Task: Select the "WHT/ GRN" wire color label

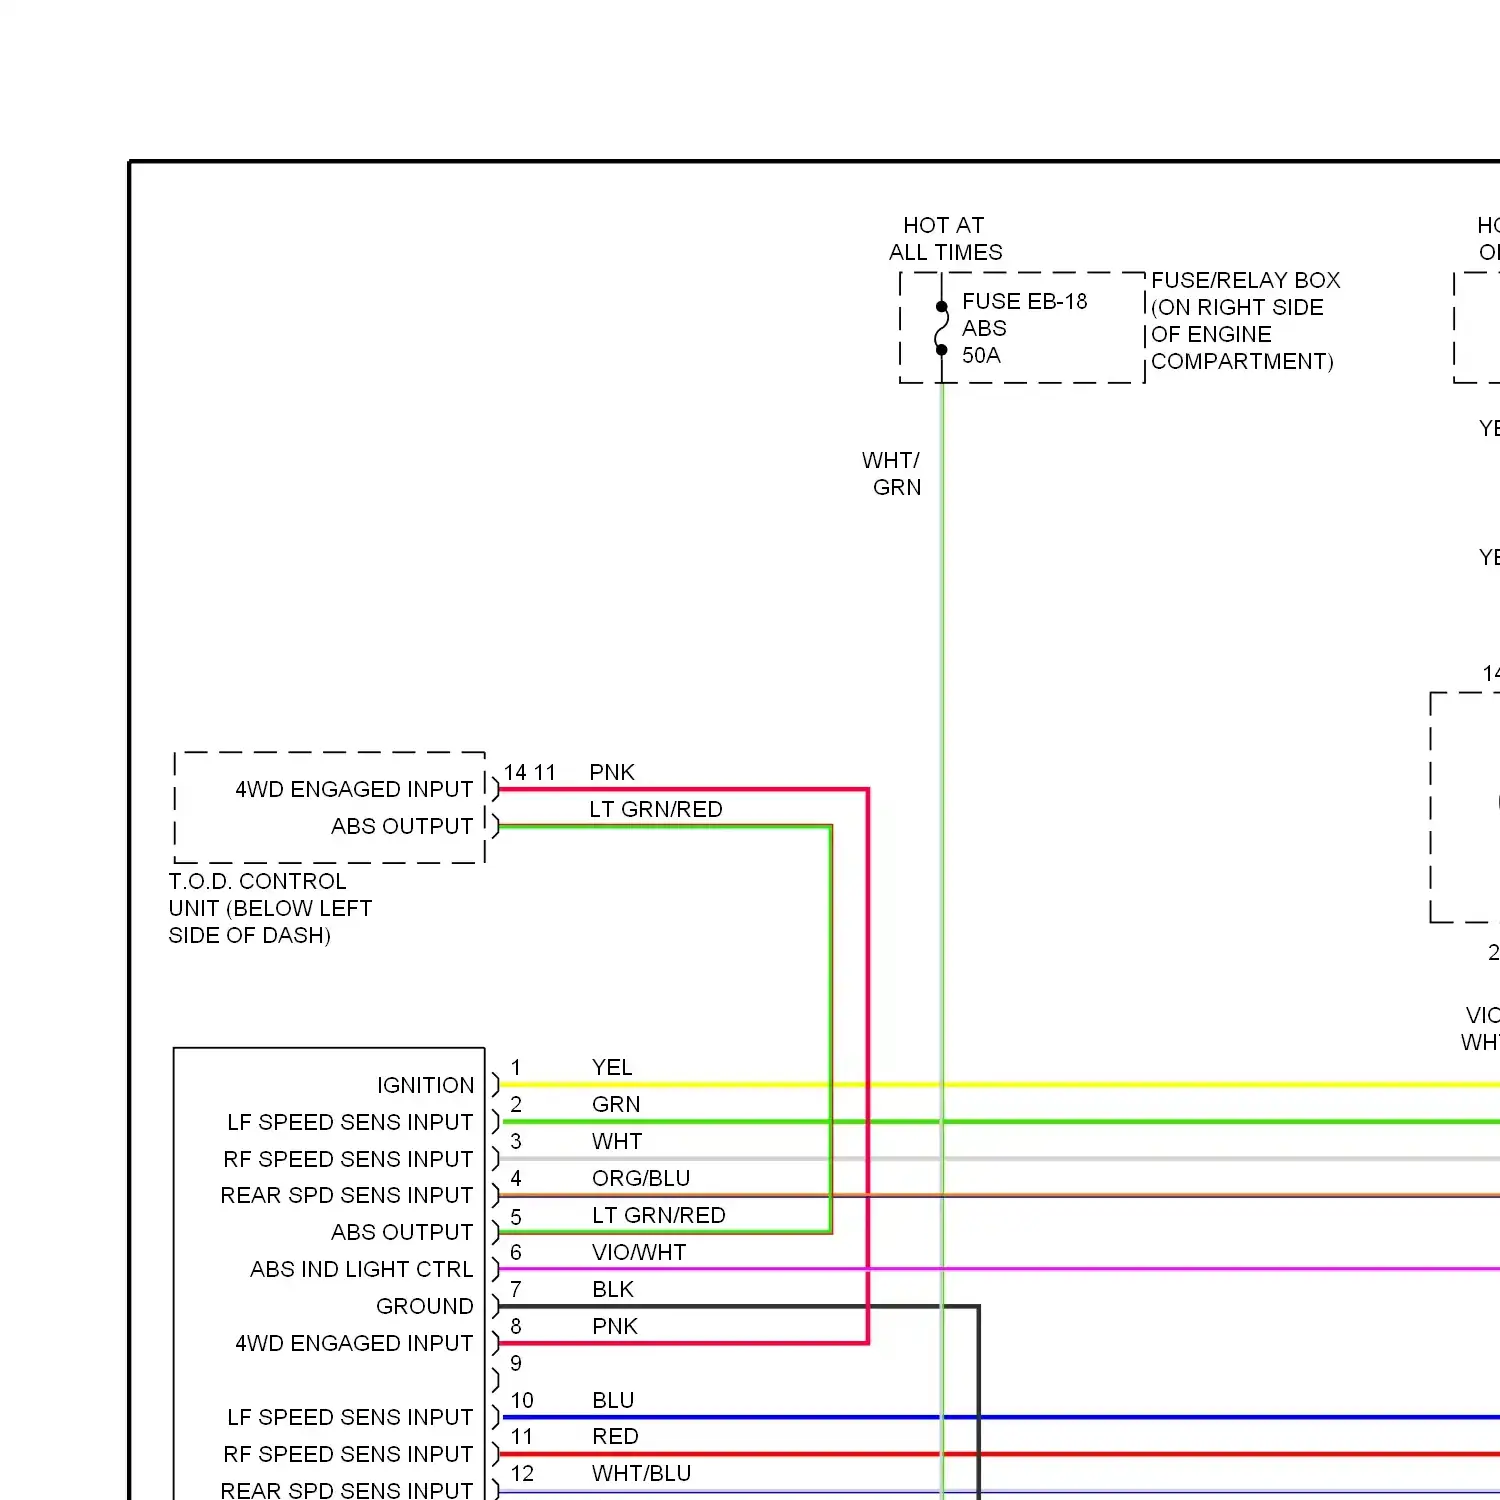Action: point(892,474)
